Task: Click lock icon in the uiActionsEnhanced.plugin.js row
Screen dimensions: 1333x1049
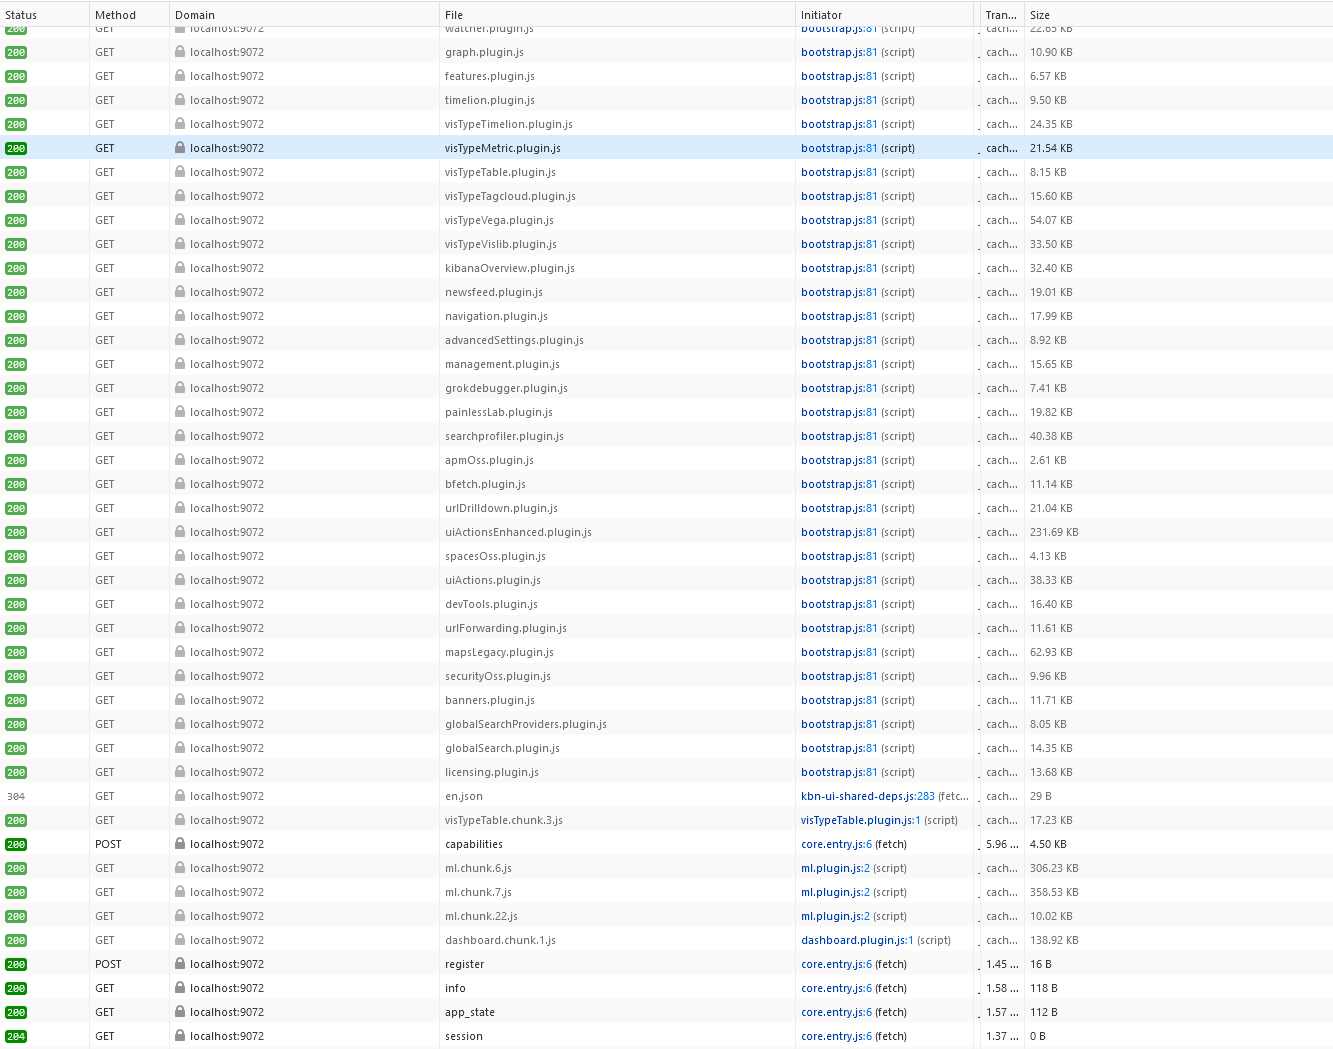Action: click(180, 532)
